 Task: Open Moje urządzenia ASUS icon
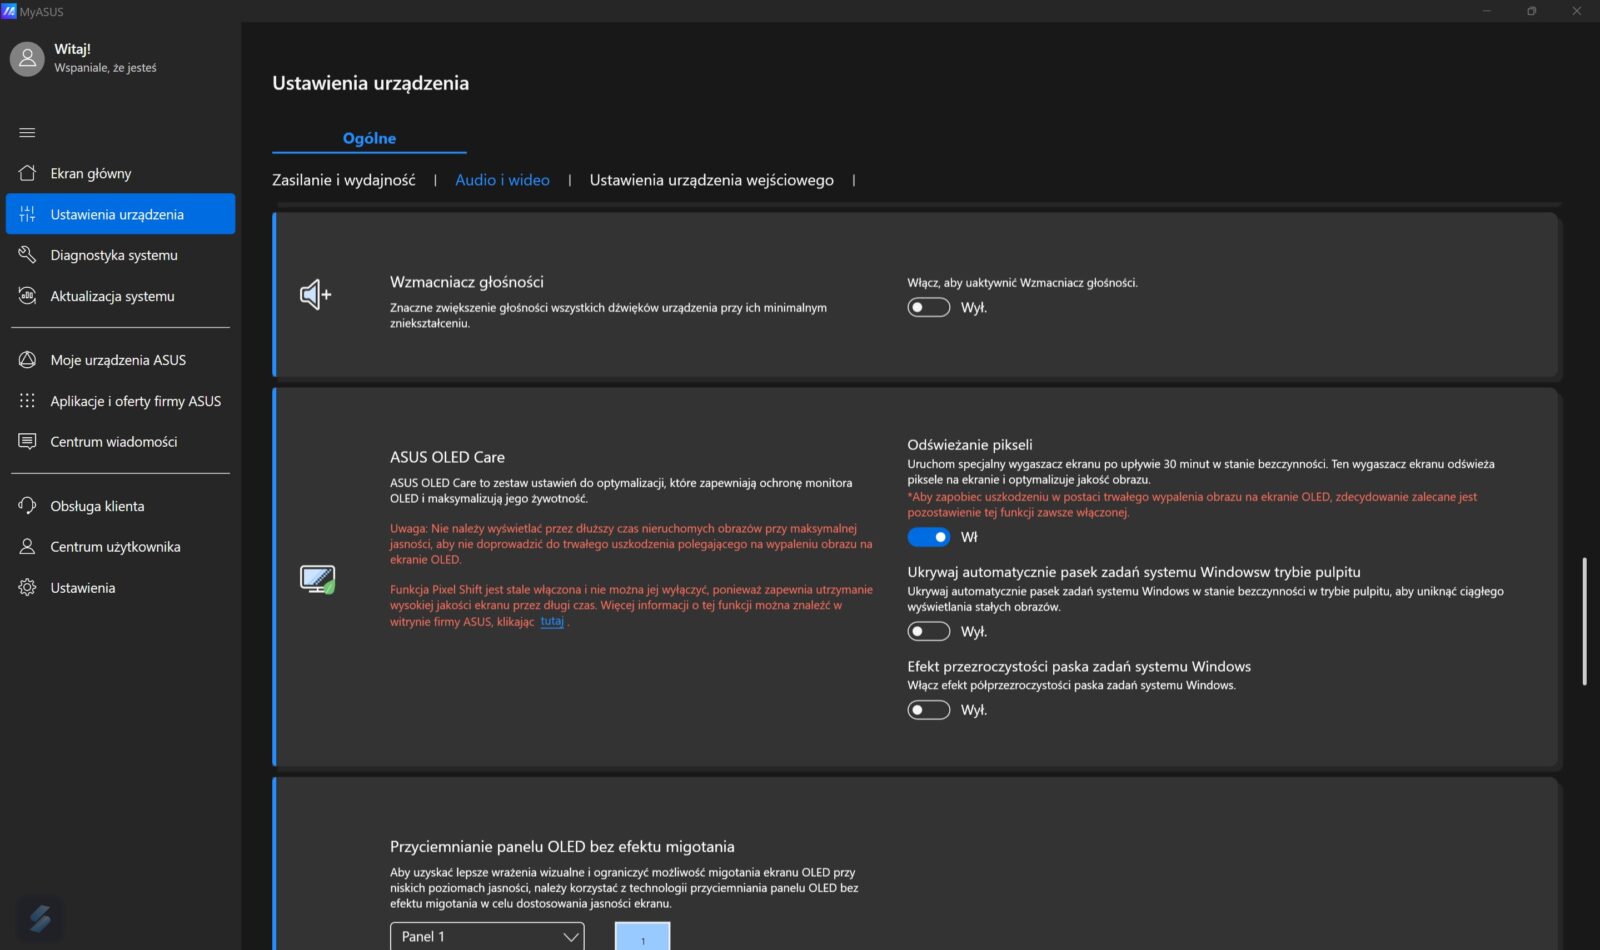[x=27, y=360]
